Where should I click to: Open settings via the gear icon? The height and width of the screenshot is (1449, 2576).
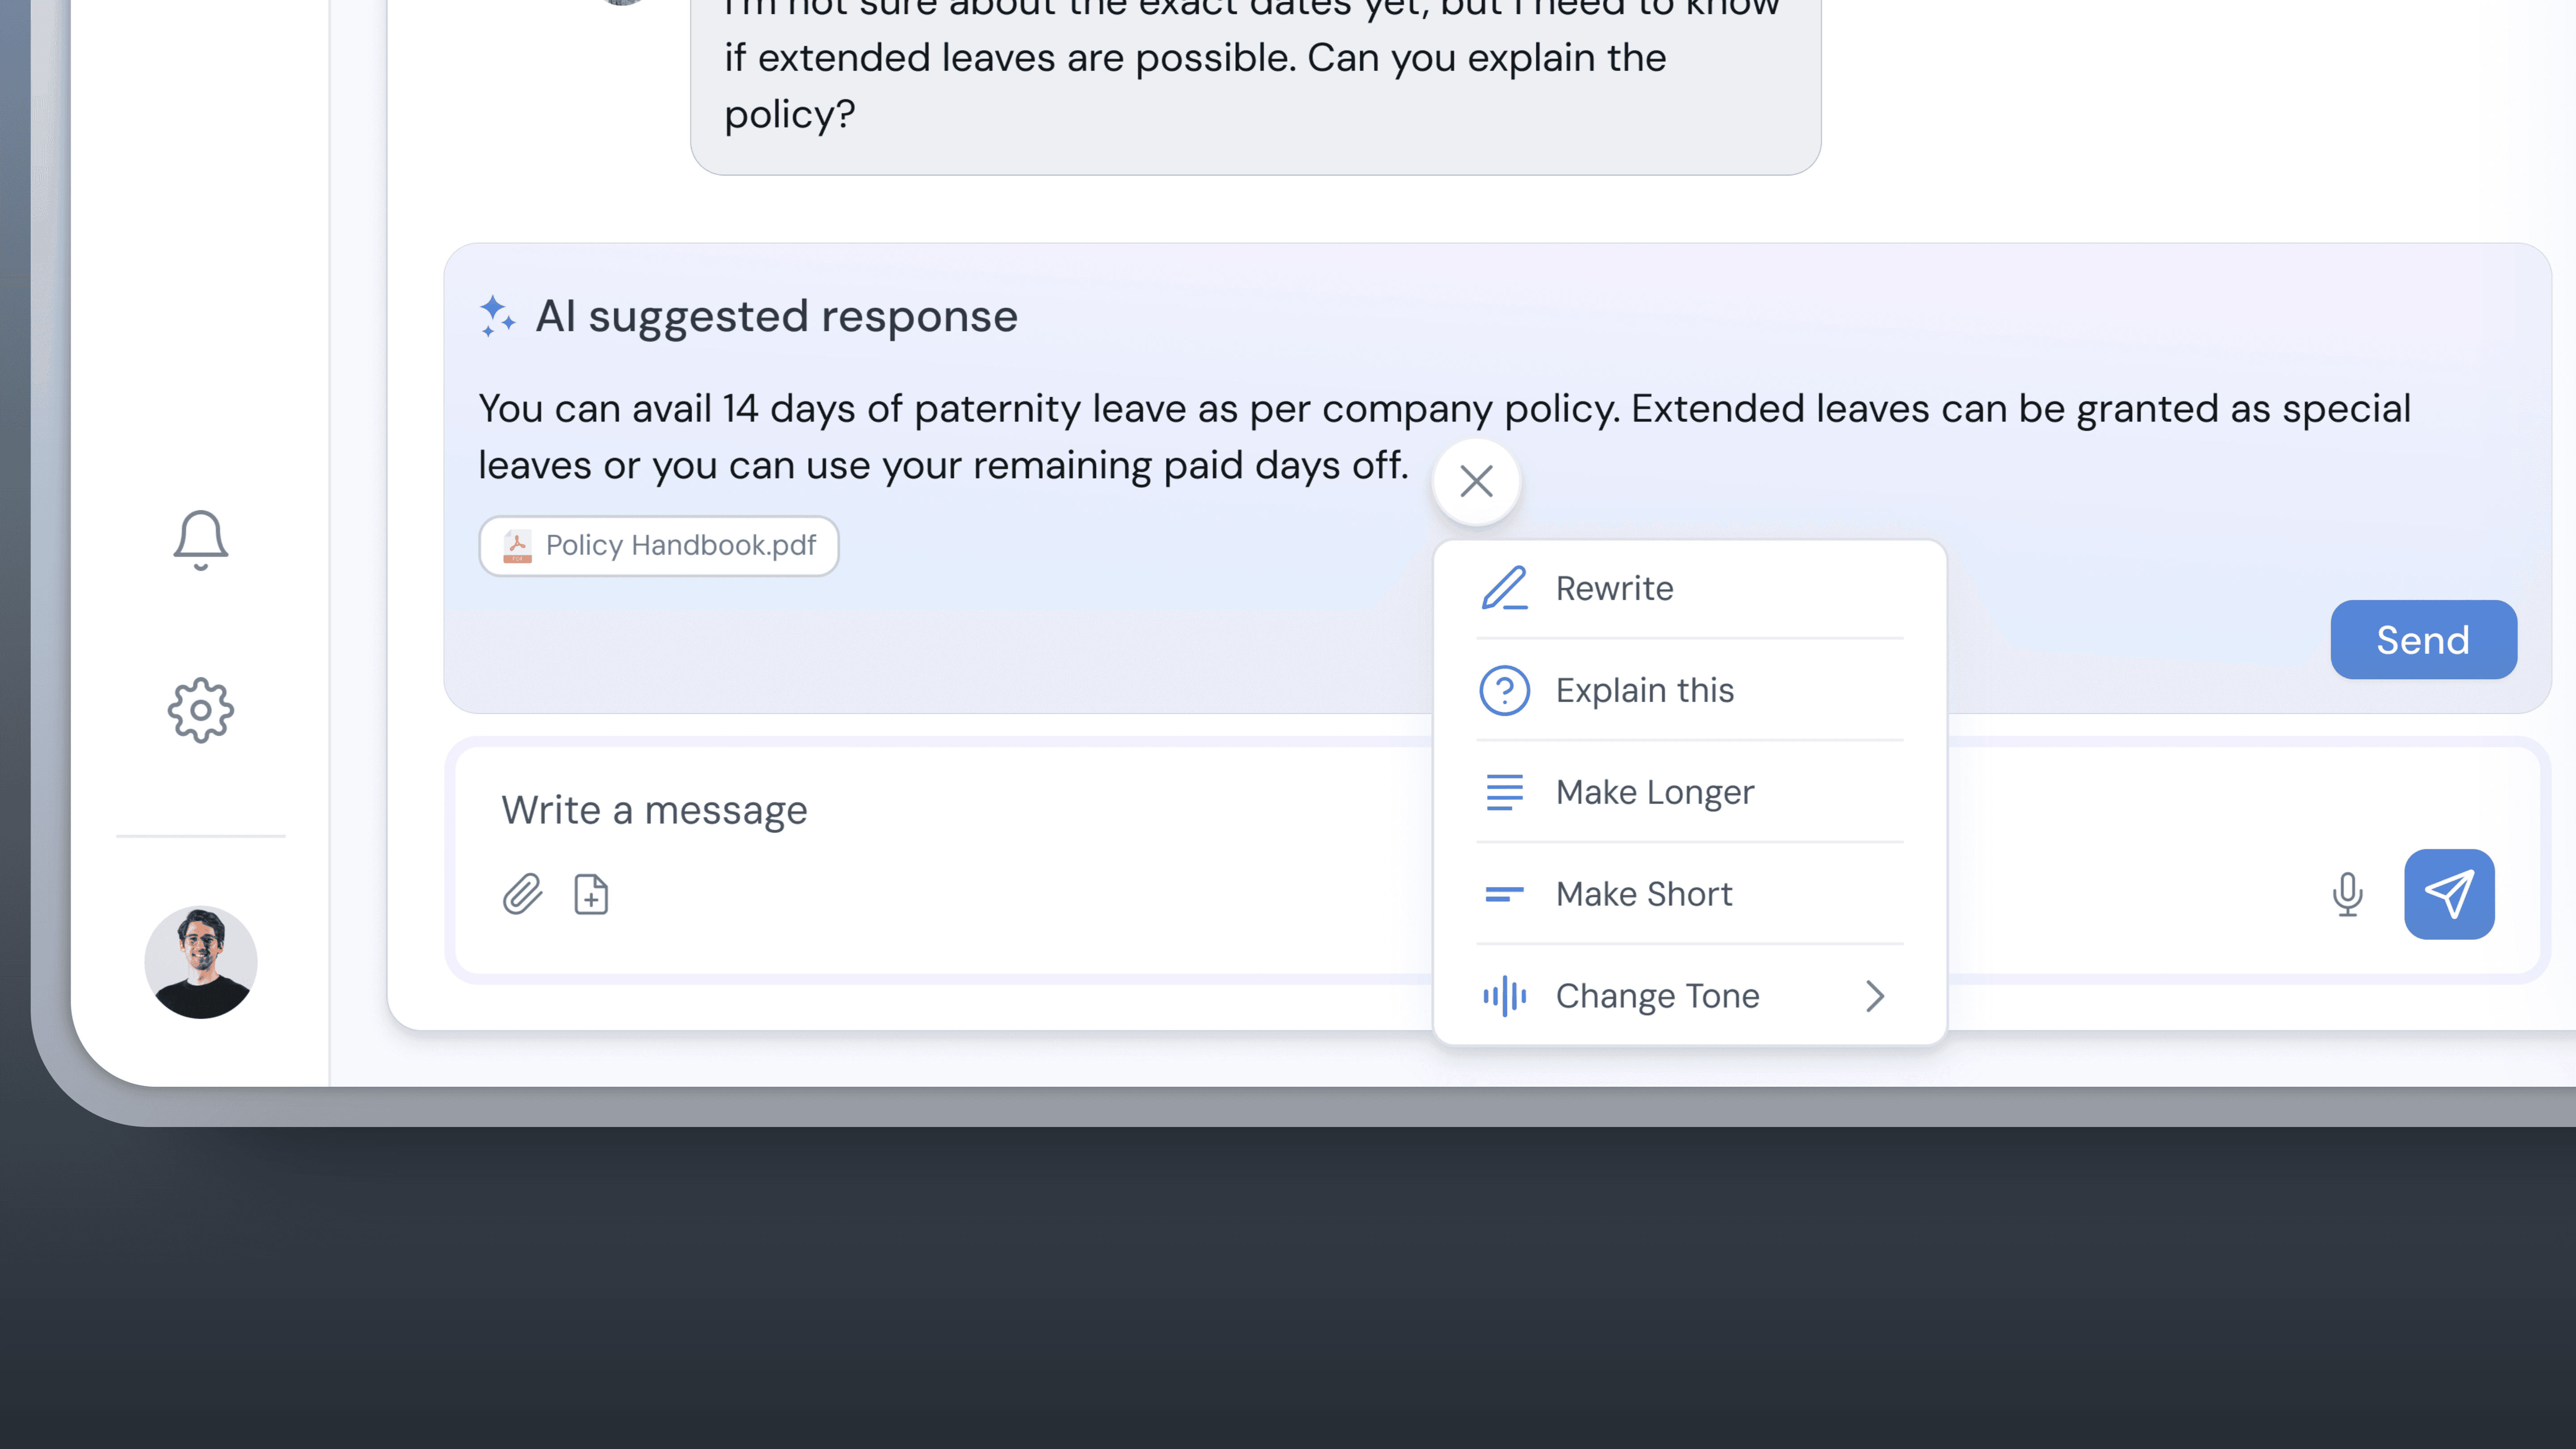click(200, 711)
